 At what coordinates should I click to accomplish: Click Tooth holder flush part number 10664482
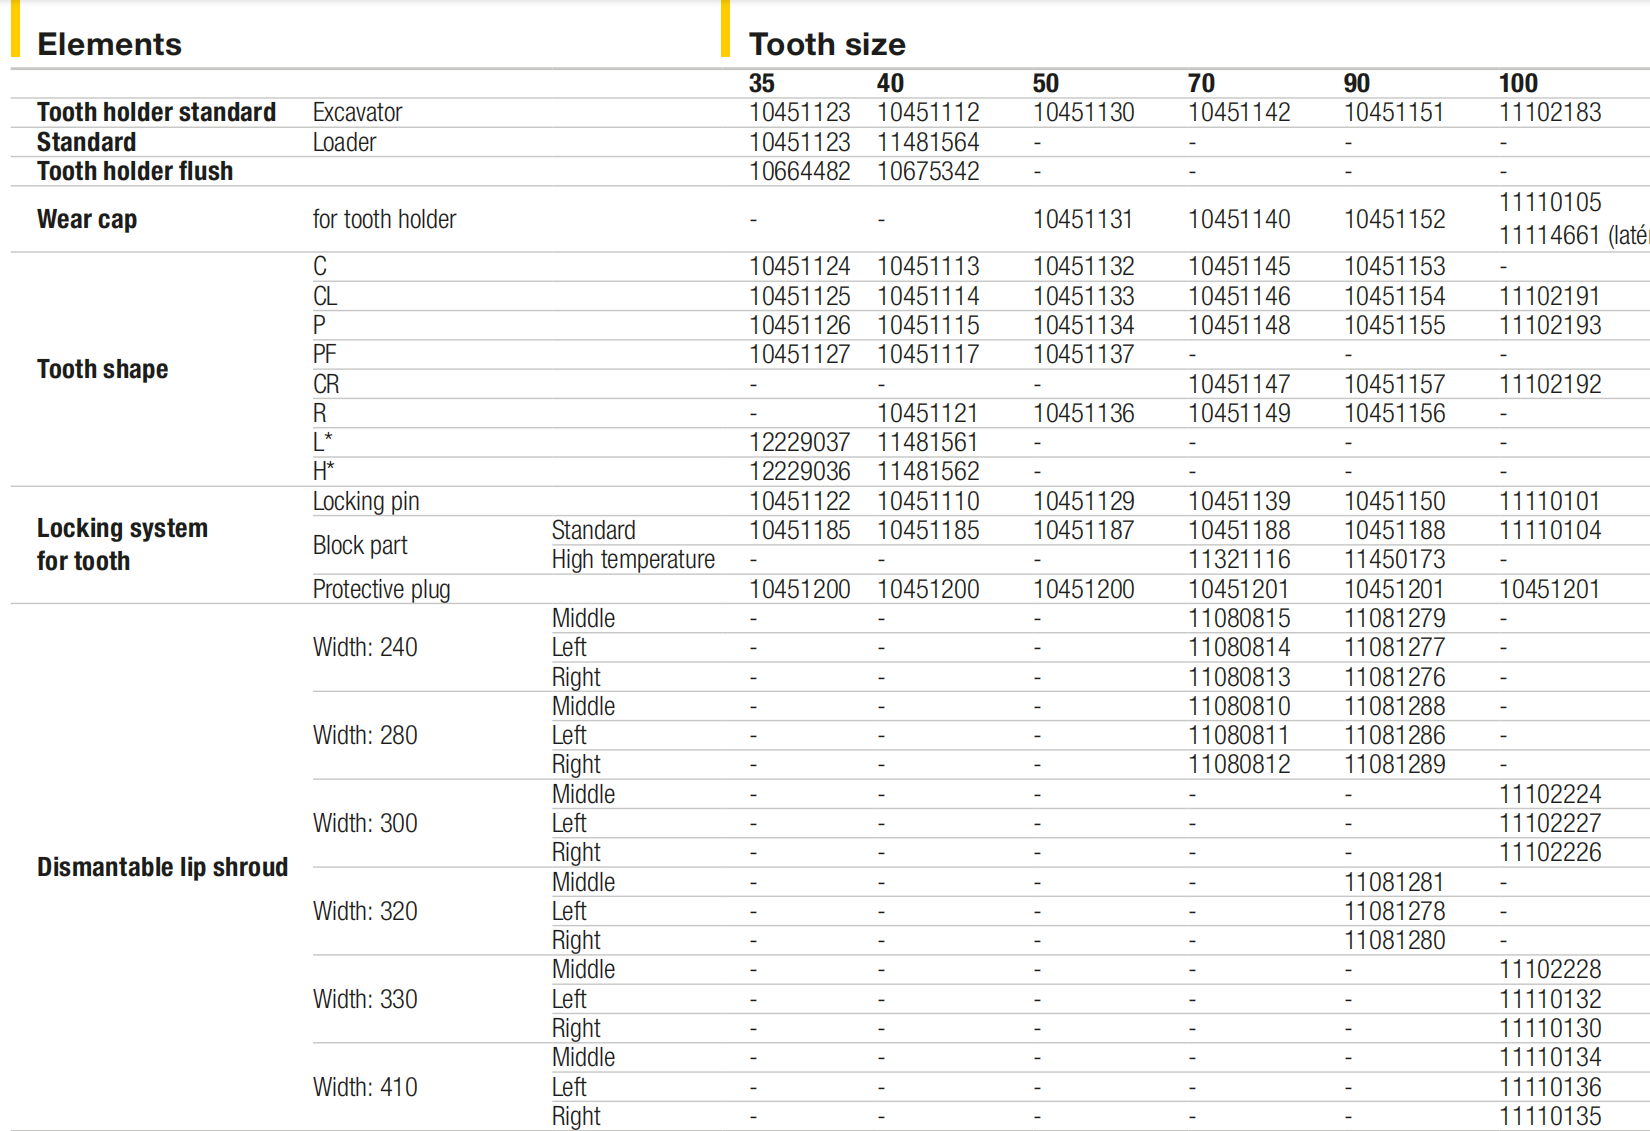(x=799, y=171)
